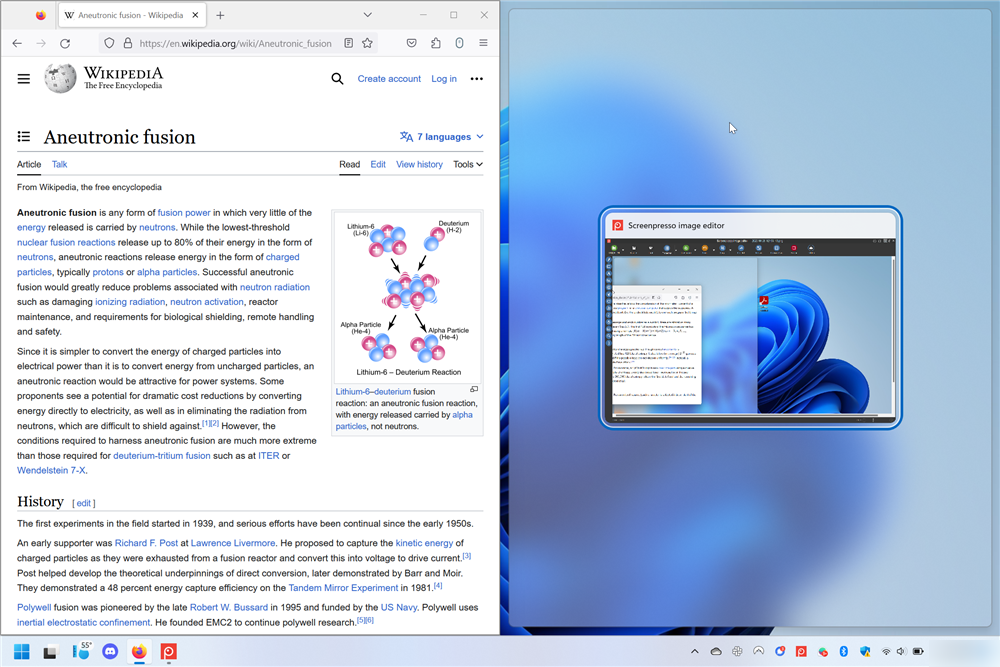Viewport: 1000px width, 667px height.
Task: Reload the current page
Action: pyautogui.click(x=65, y=43)
